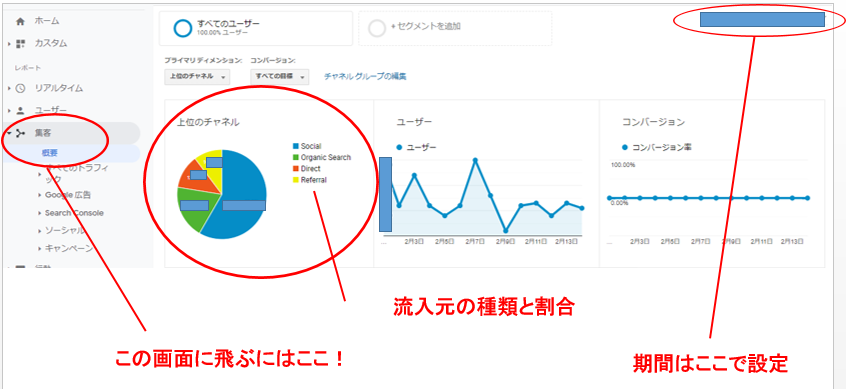Click the すべてのユーザー segment card
Viewport: 846px width, 389px height.
[x=256, y=28]
